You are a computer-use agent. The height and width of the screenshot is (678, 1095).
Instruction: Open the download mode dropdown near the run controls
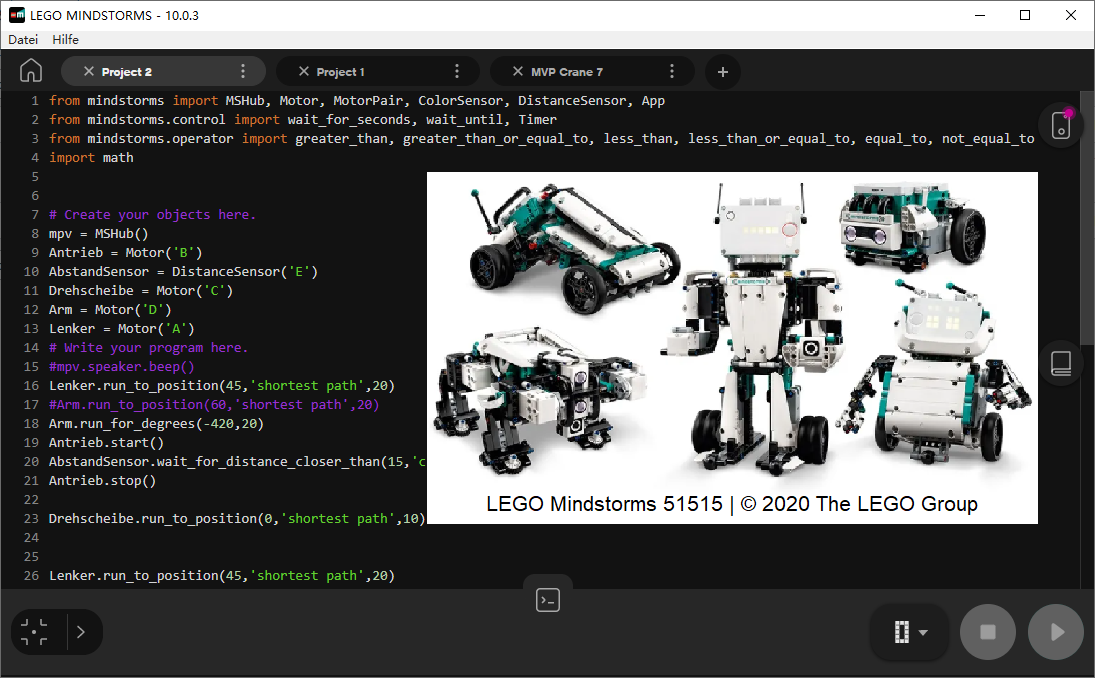point(922,631)
